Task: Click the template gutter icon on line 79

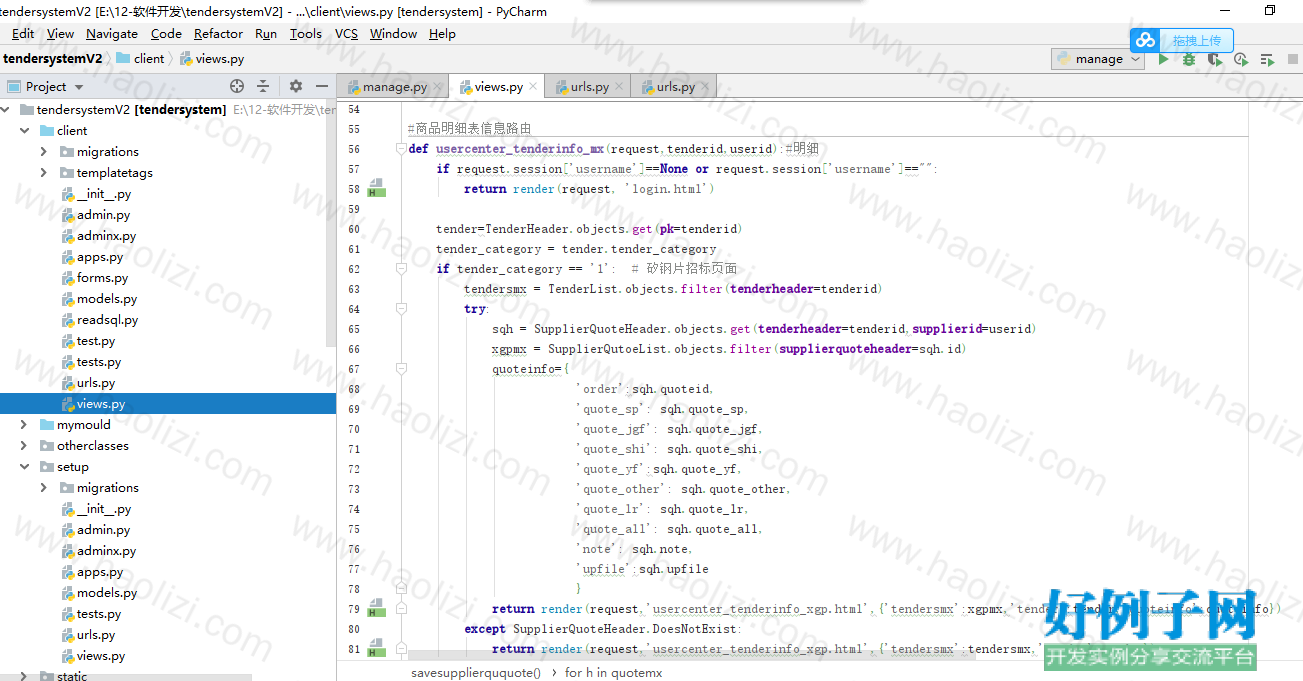Action: click(x=376, y=608)
